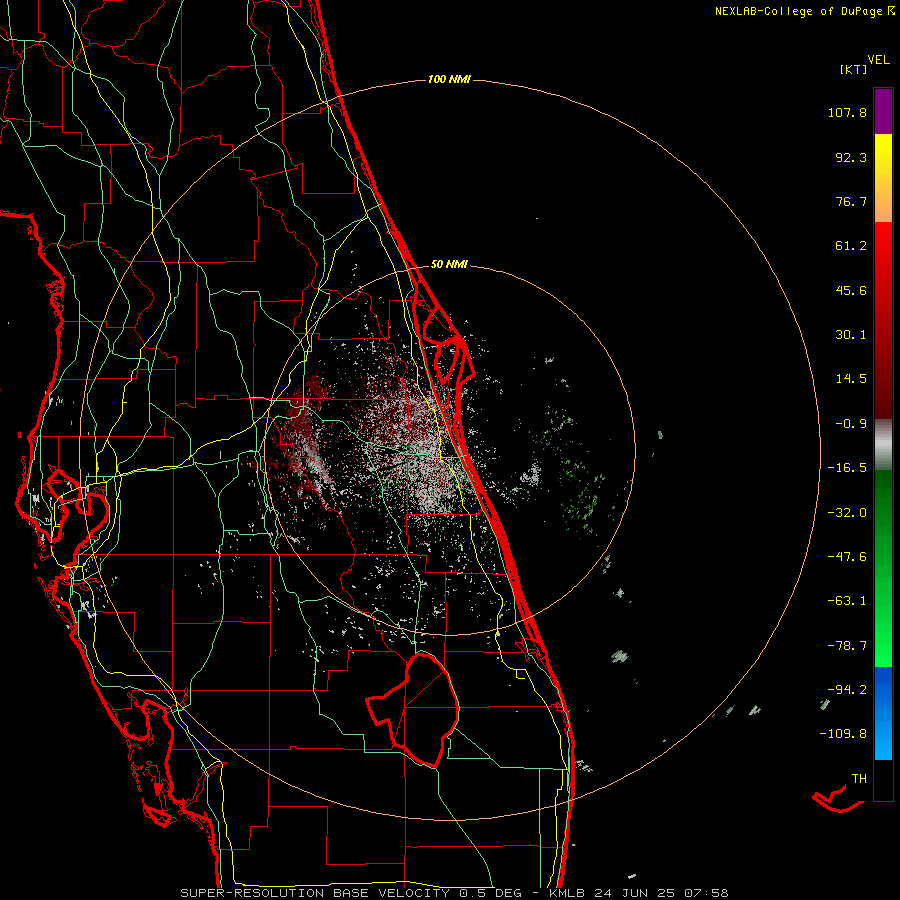Select the 45.6 legend value

(x=851, y=290)
